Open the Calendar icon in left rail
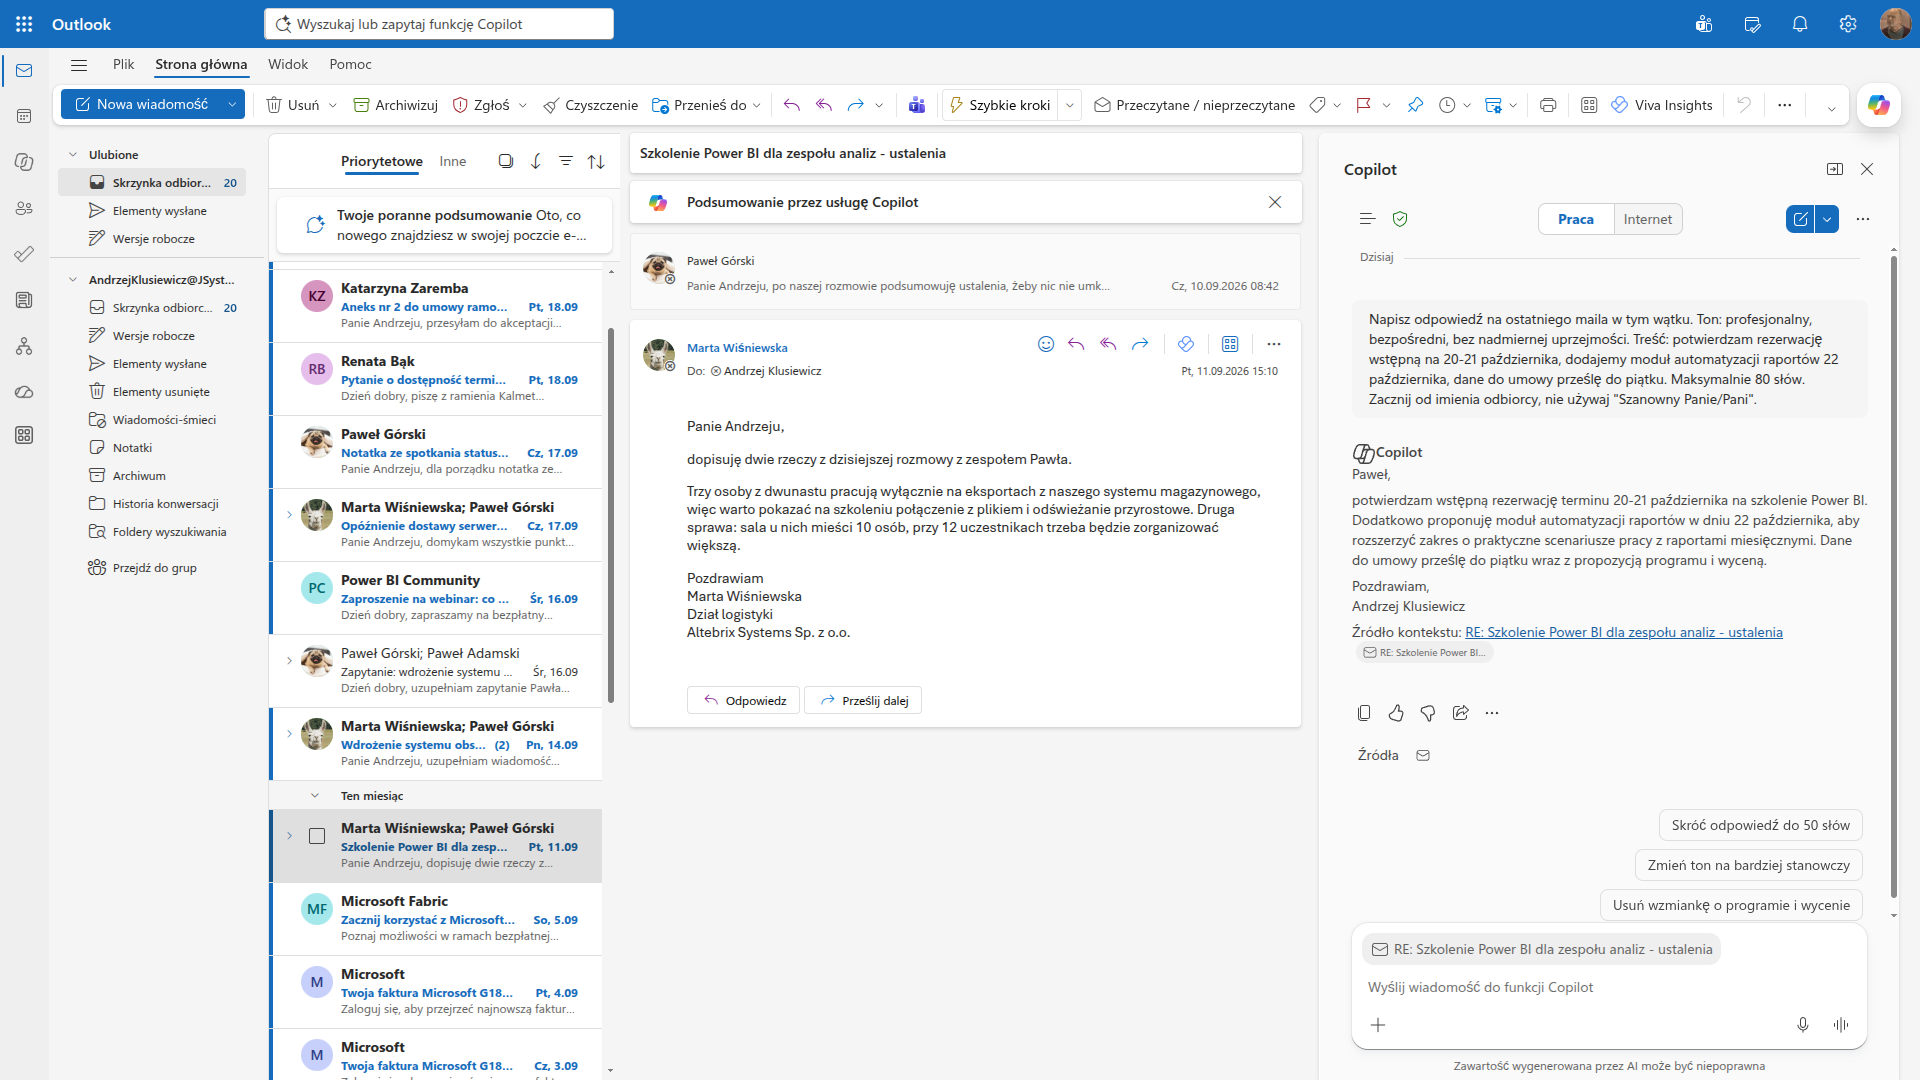This screenshot has height=1080, width=1920. tap(24, 116)
